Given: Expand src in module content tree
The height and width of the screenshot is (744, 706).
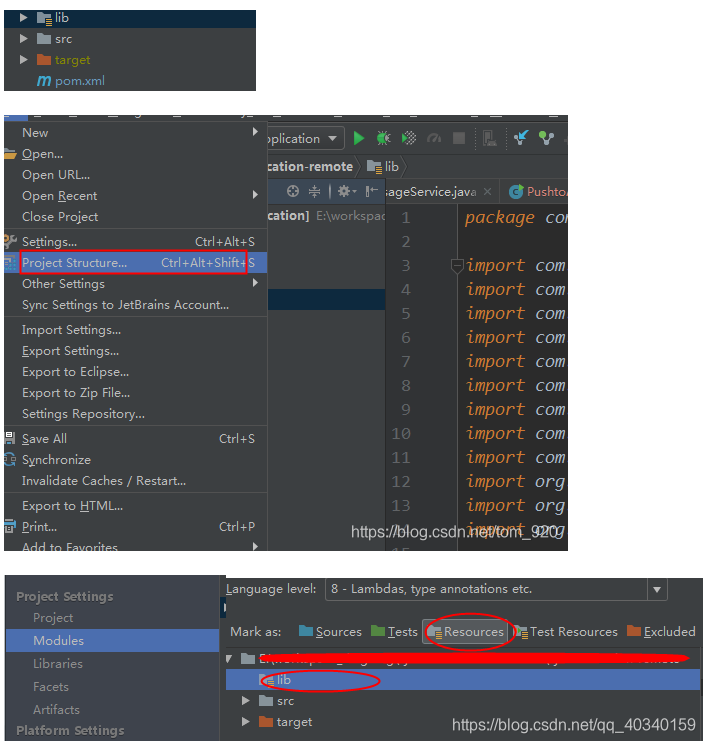Looking at the screenshot, I should click(x=245, y=701).
